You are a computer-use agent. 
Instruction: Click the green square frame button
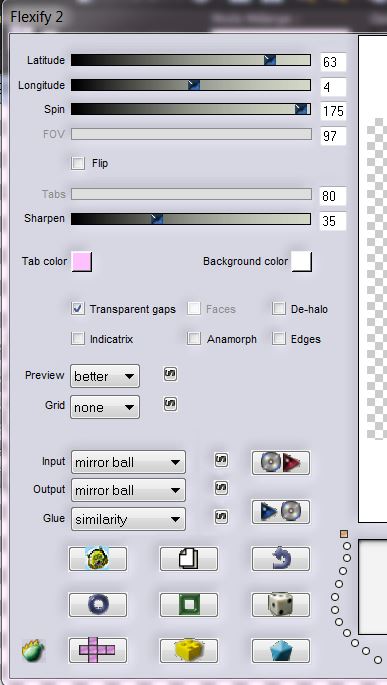(x=189, y=605)
